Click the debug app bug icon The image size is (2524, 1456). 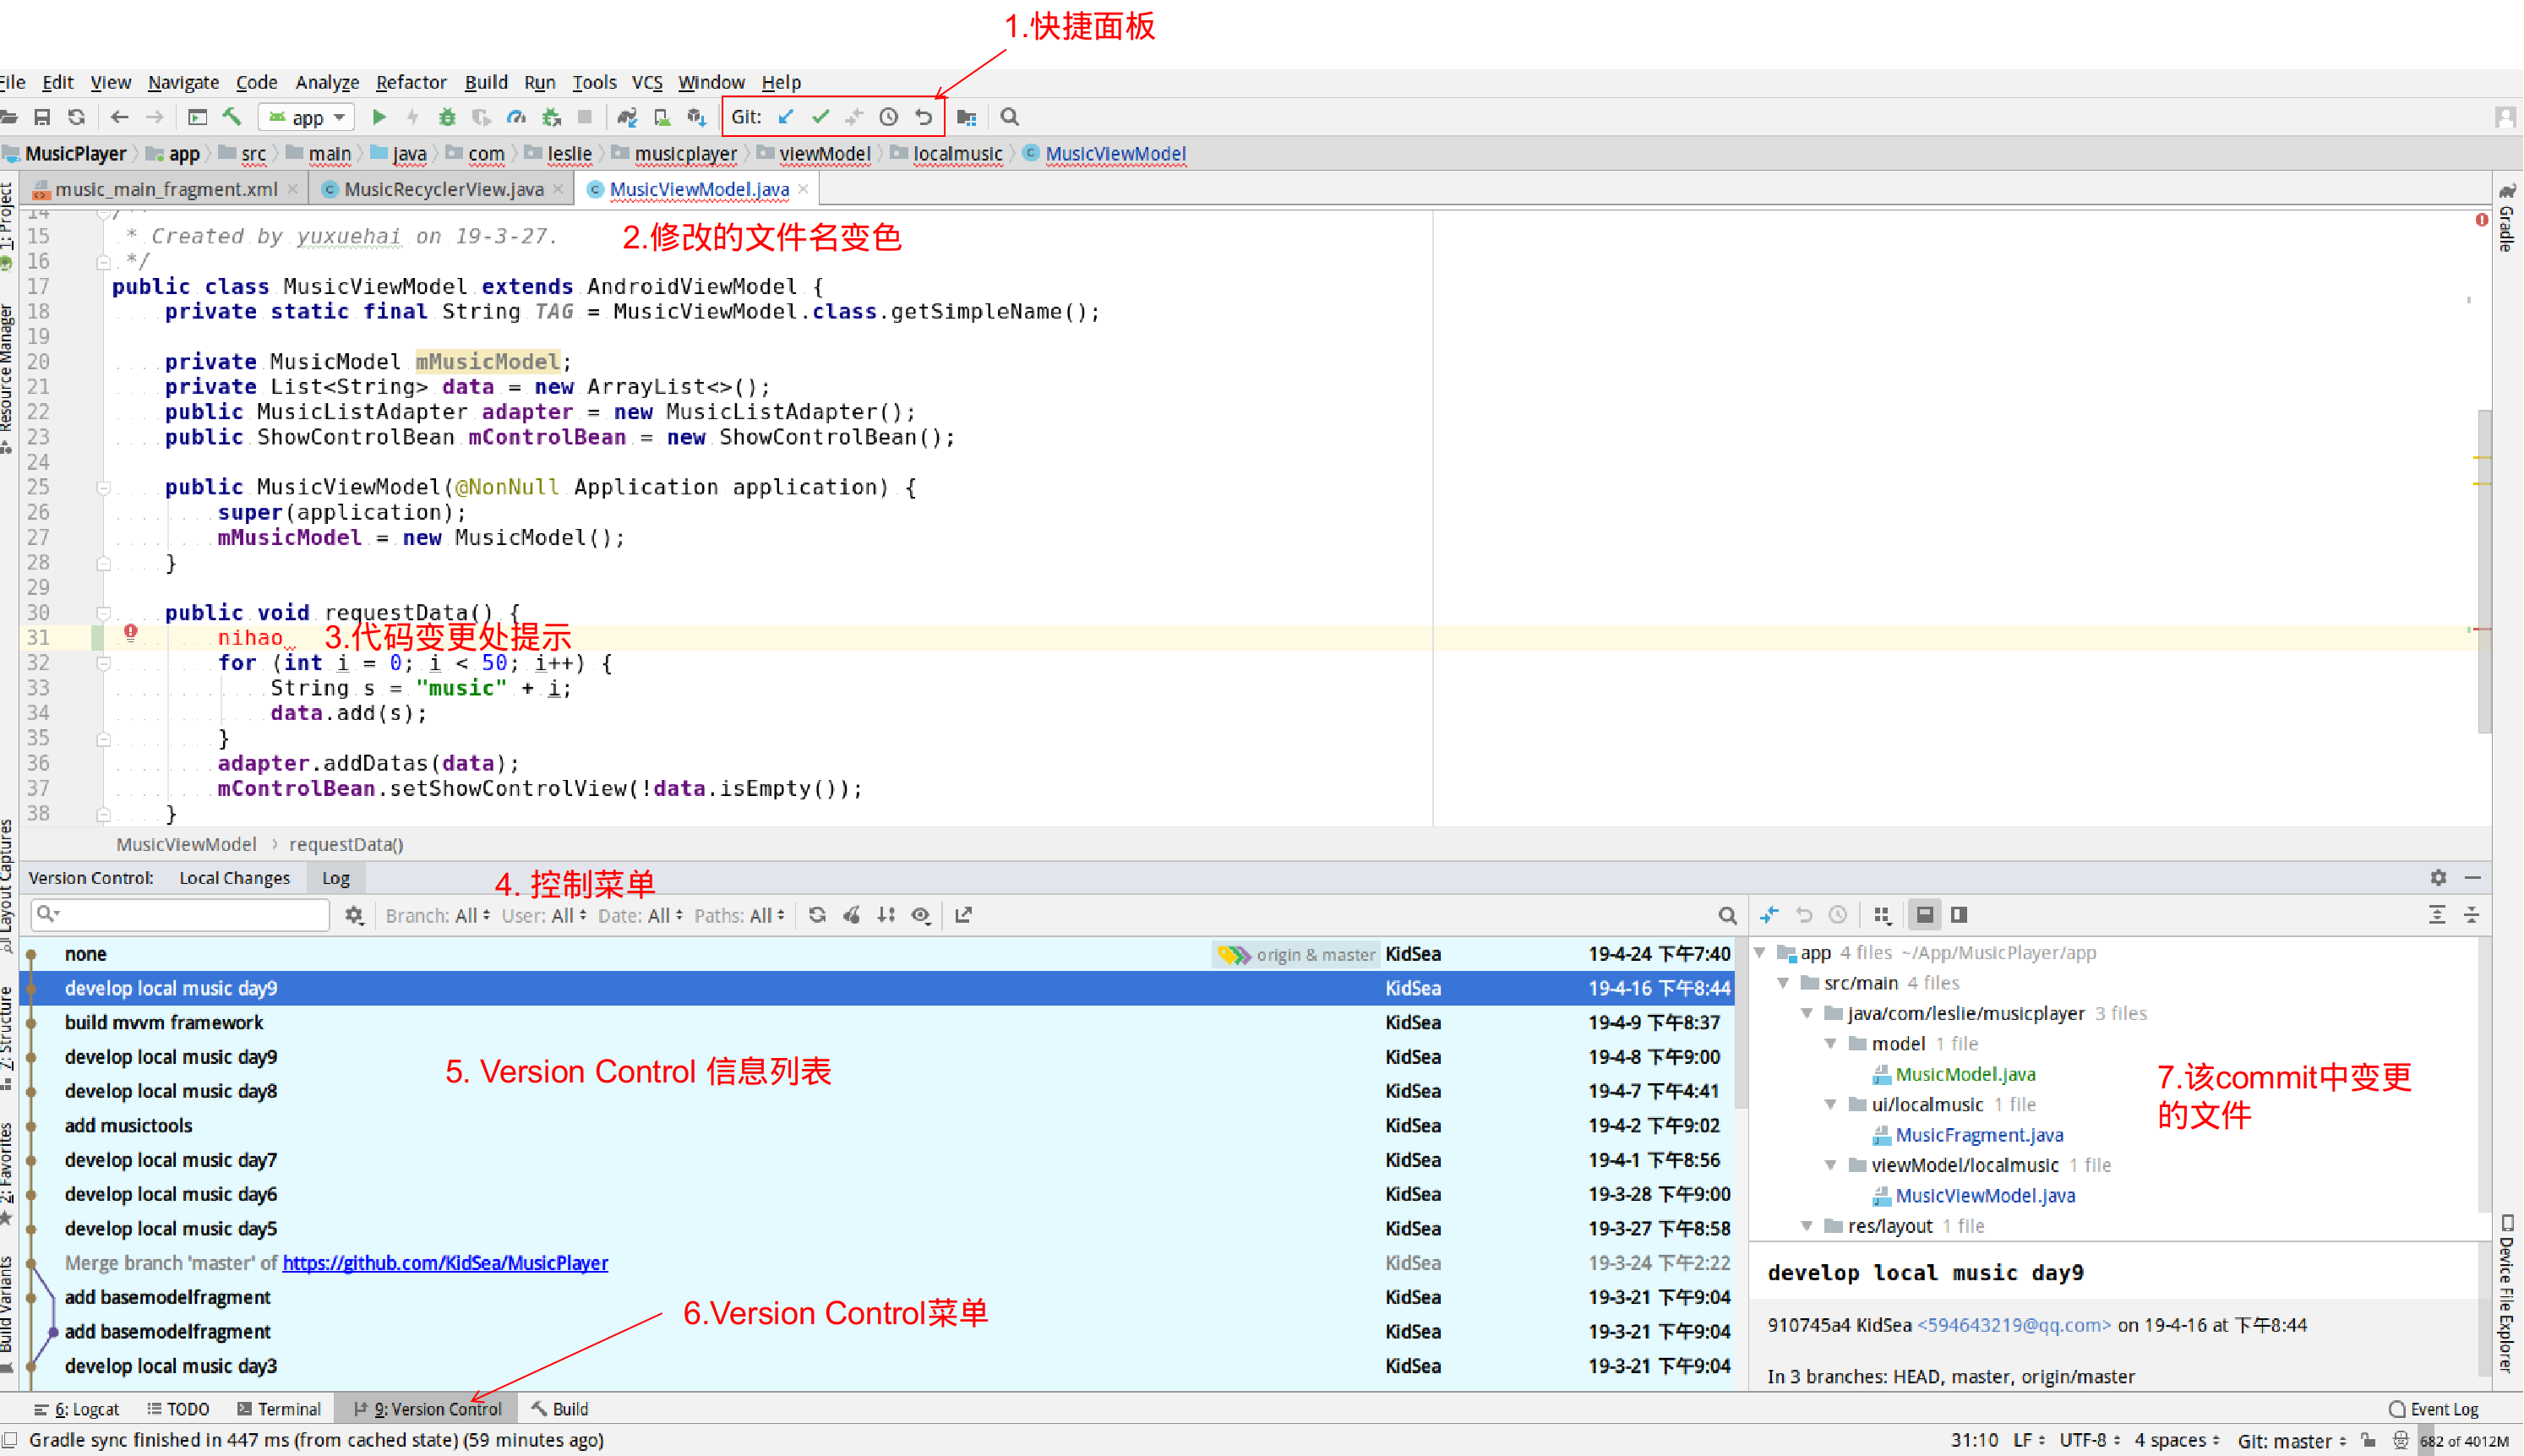pyautogui.click(x=447, y=117)
